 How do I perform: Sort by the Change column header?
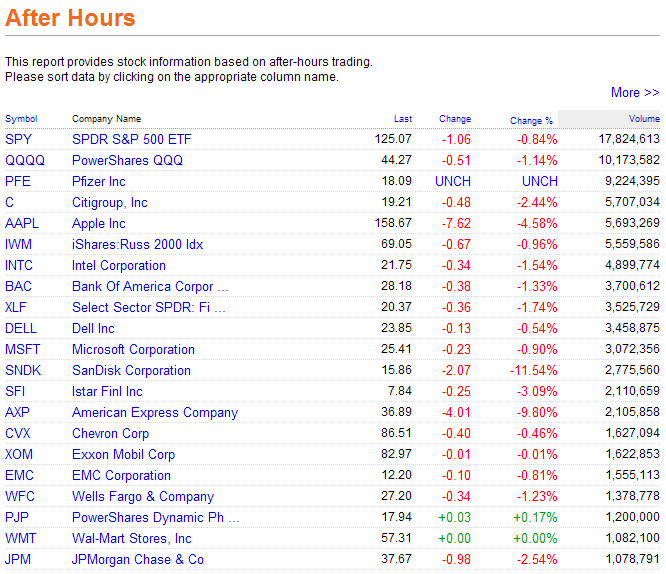click(x=455, y=119)
